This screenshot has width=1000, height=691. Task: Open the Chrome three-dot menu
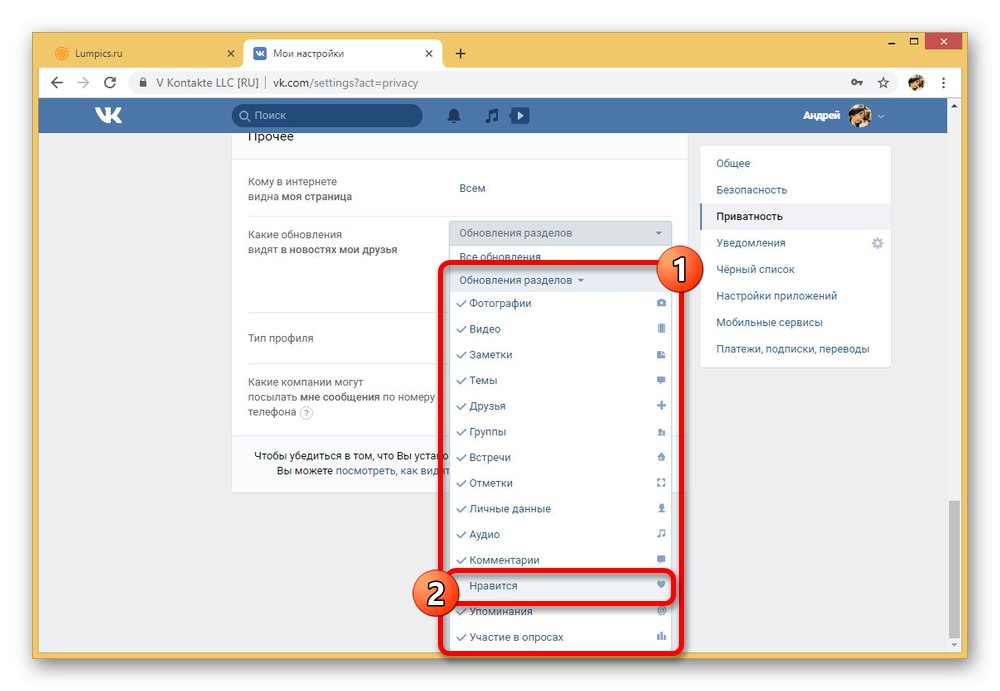pos(943,82)
